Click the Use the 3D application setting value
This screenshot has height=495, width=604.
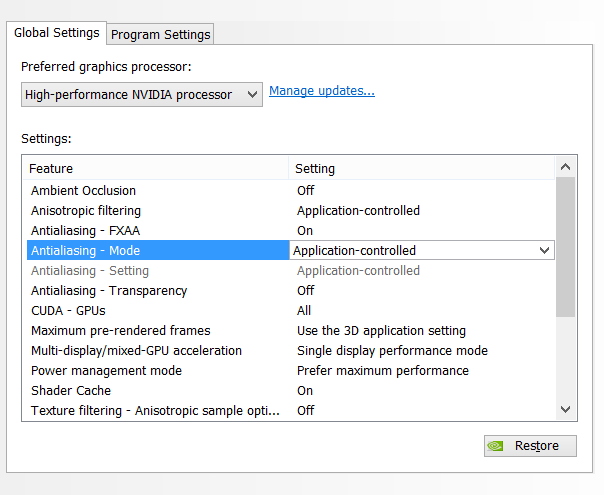381,331
